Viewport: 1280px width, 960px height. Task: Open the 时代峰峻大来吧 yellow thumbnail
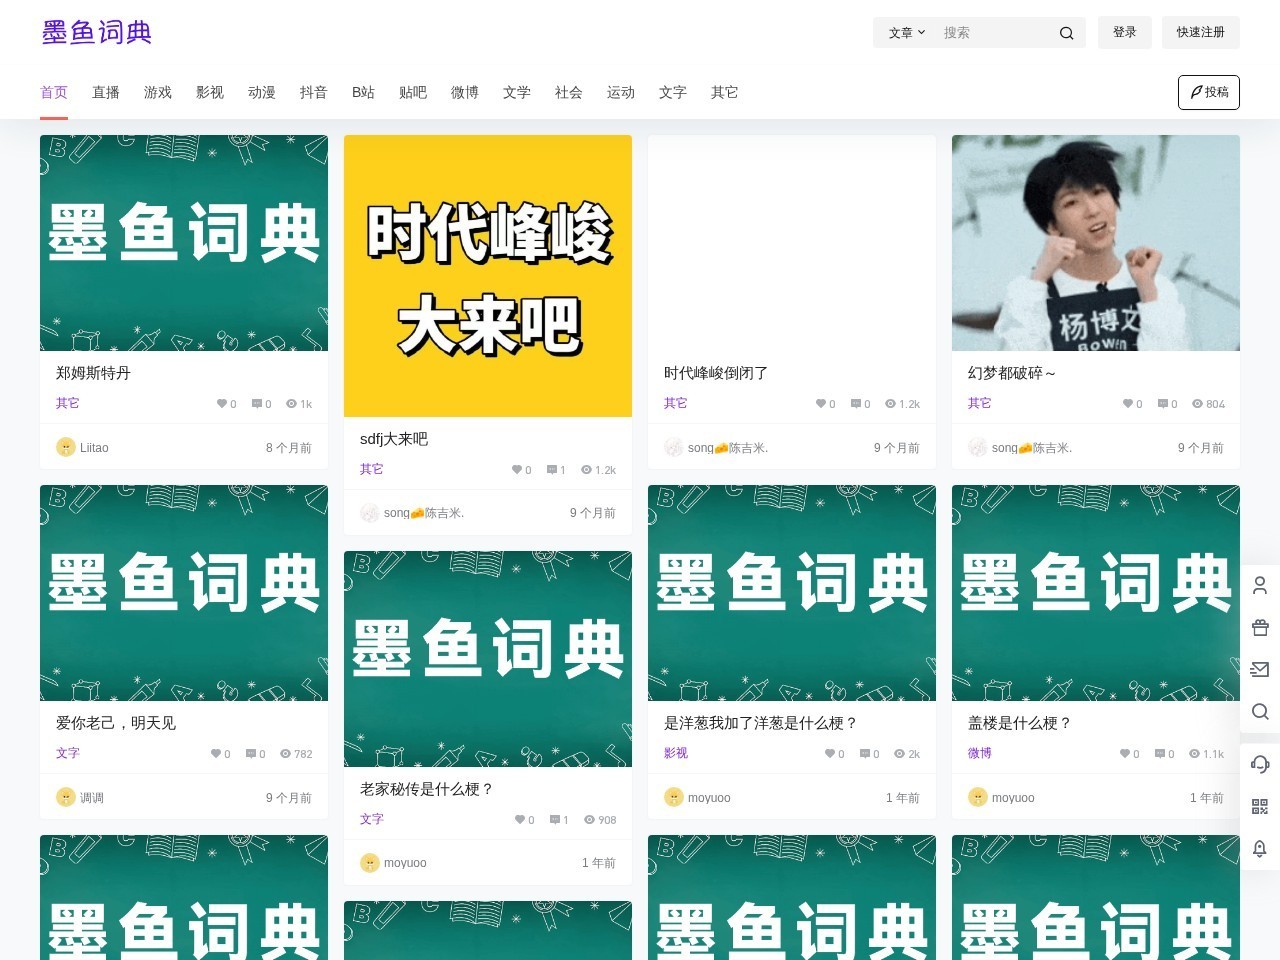coord(488,276)
